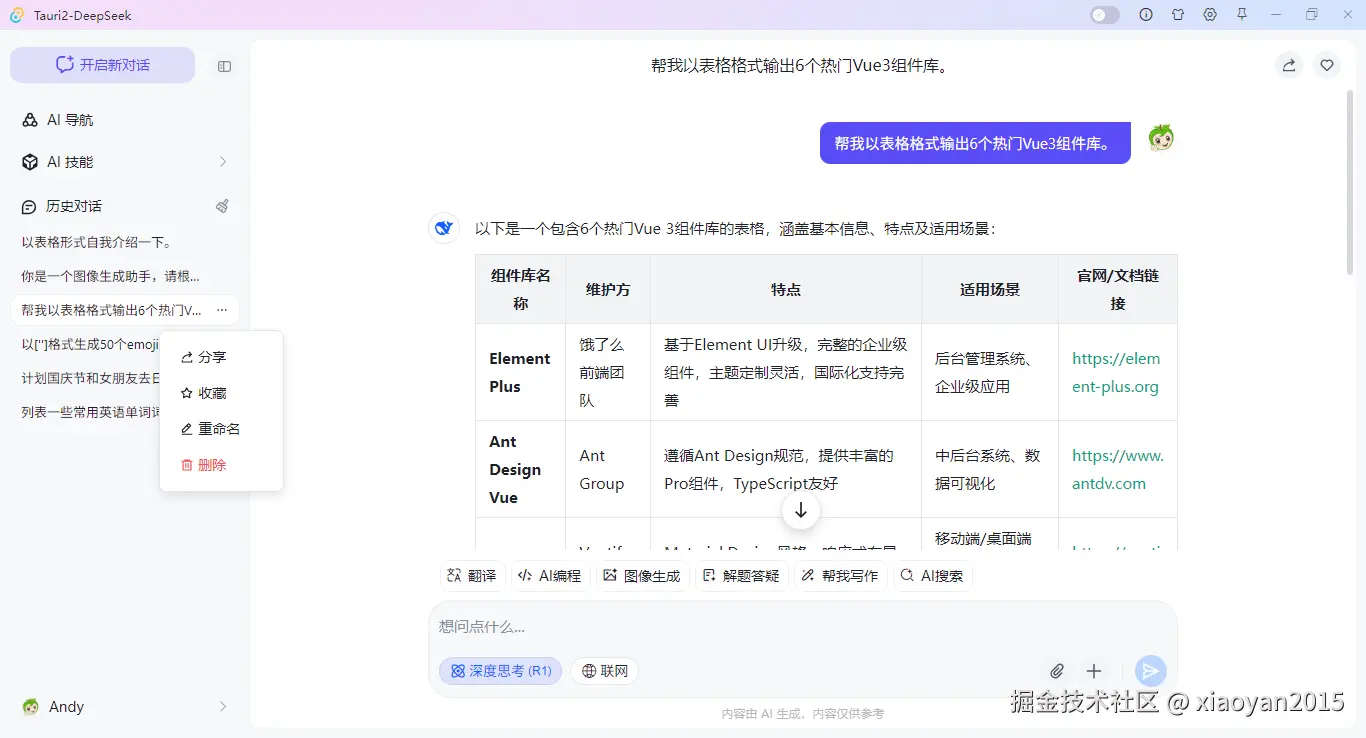Screen dimensions: 1366x738
Task: Start a new chat with 开启新对话
Action: coord(101,64)
